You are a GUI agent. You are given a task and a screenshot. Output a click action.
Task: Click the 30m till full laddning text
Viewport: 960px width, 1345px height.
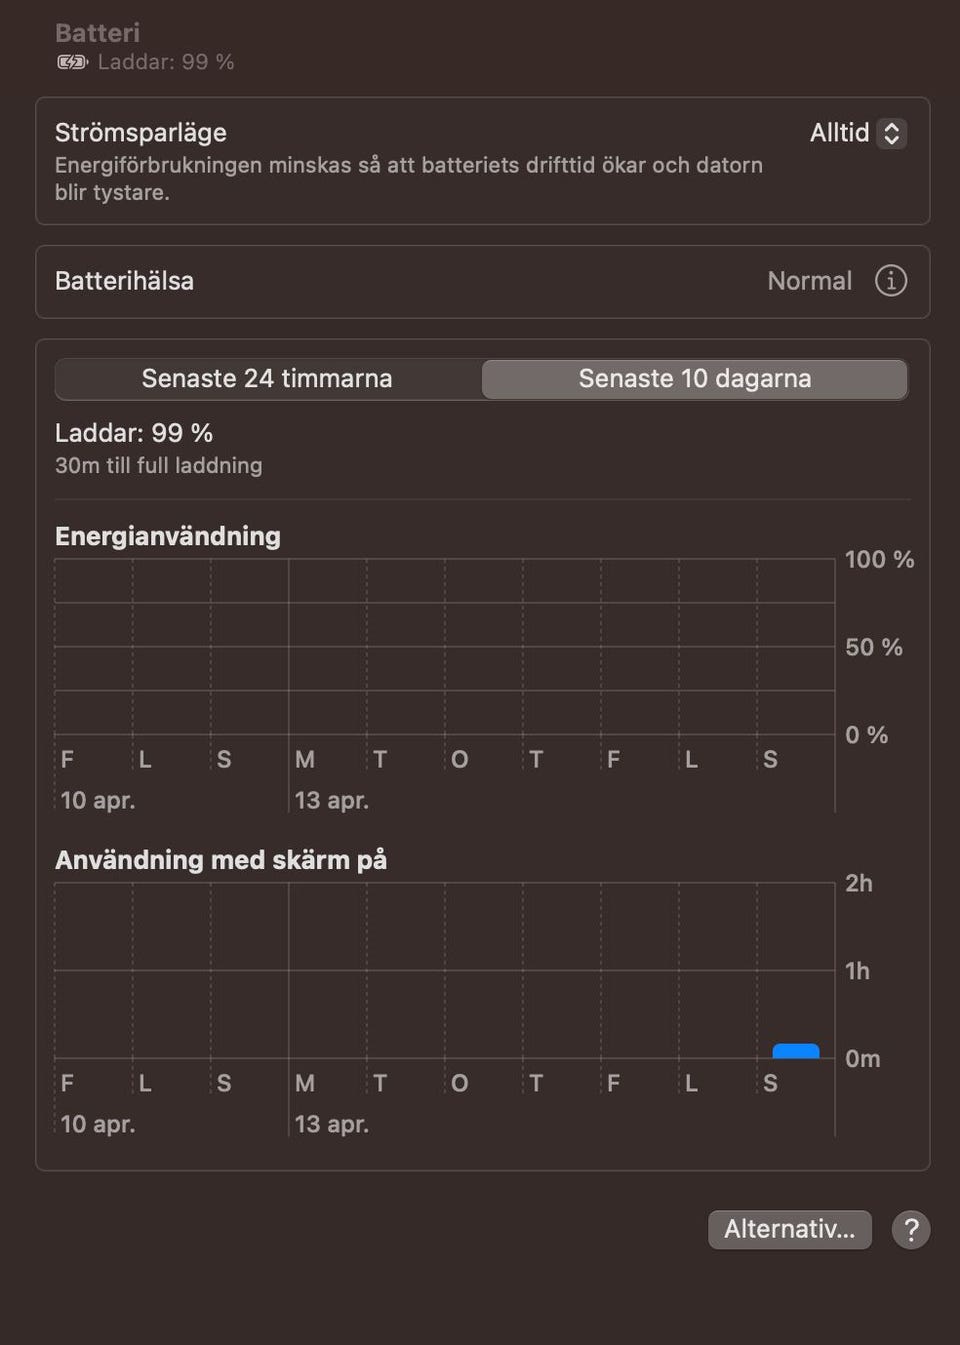(x=158, y=466)
